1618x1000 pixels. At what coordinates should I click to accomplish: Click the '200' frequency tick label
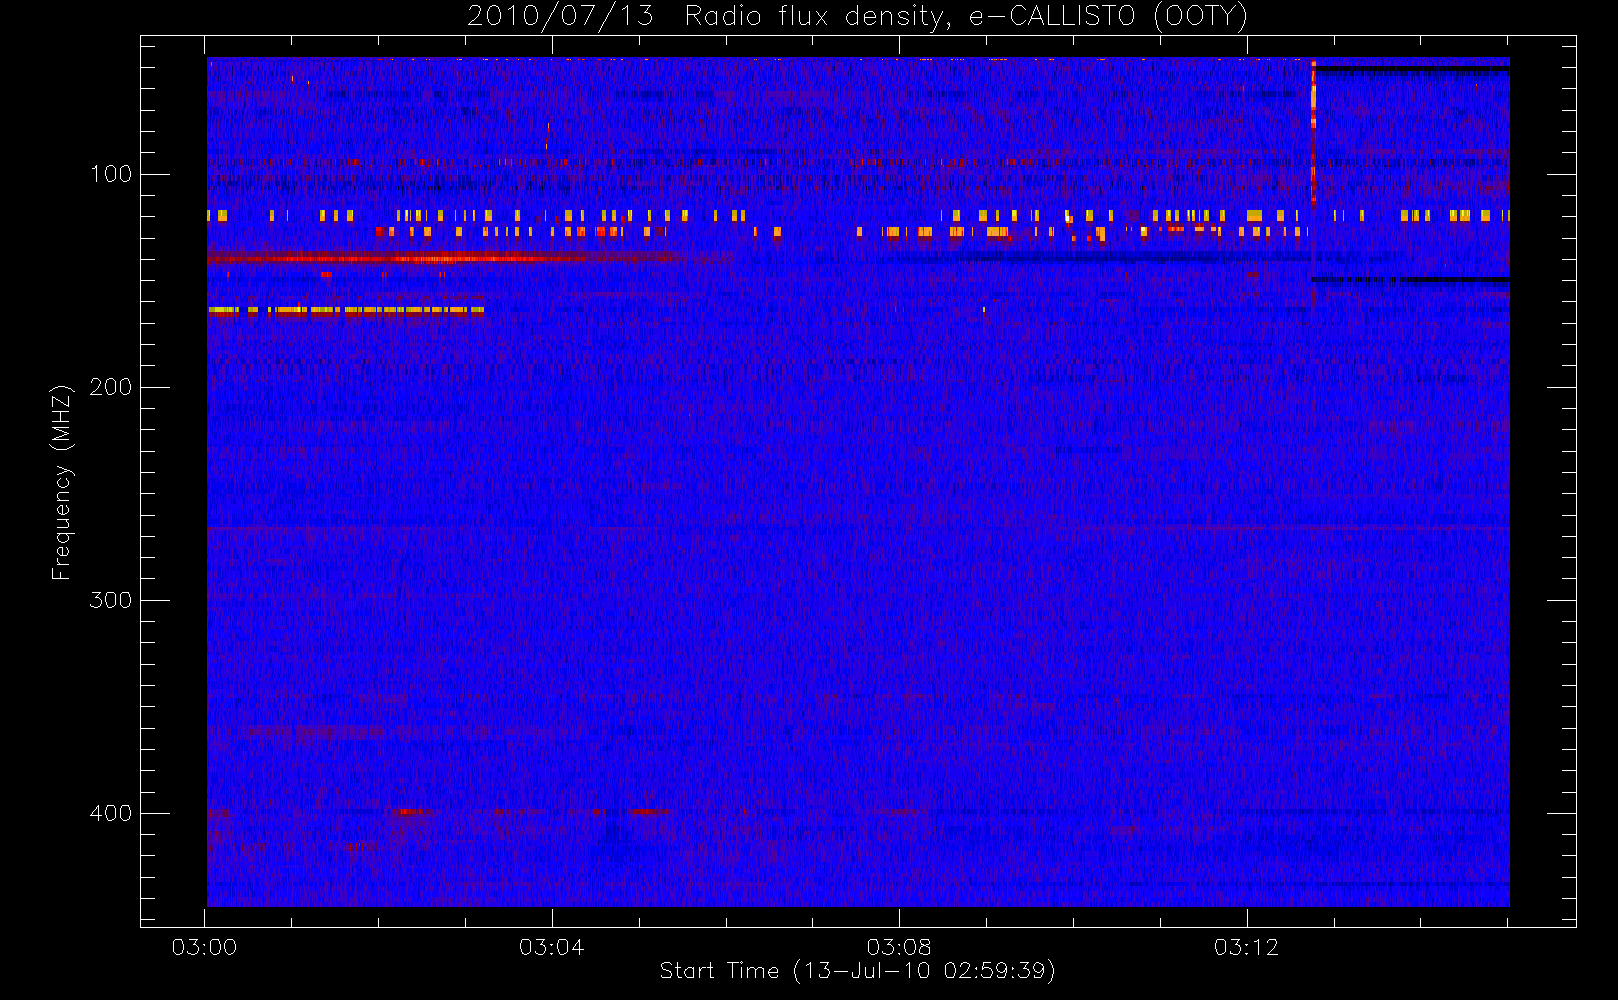(x=110, y=387)
